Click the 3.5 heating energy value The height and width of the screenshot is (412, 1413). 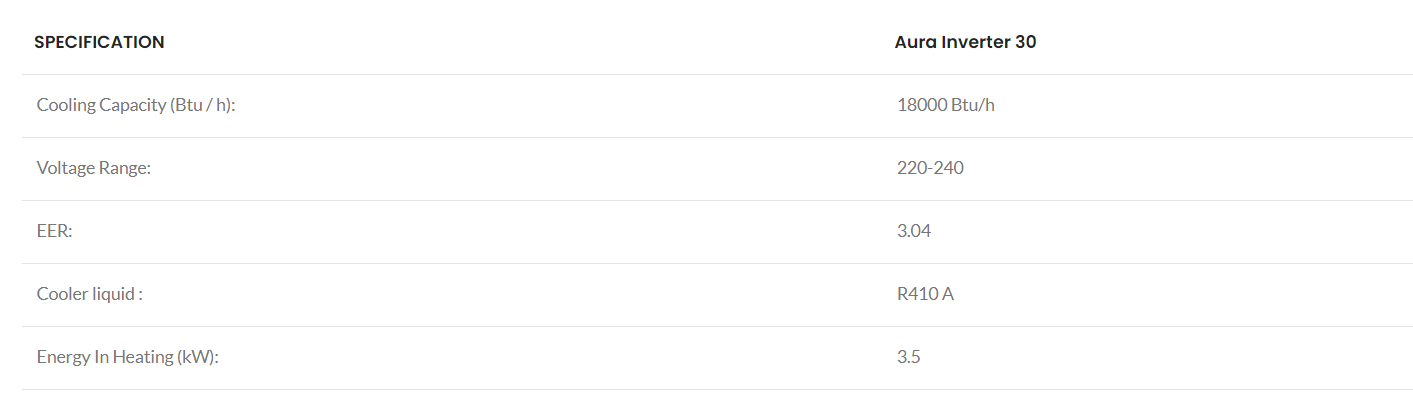[x=908, y=357]
